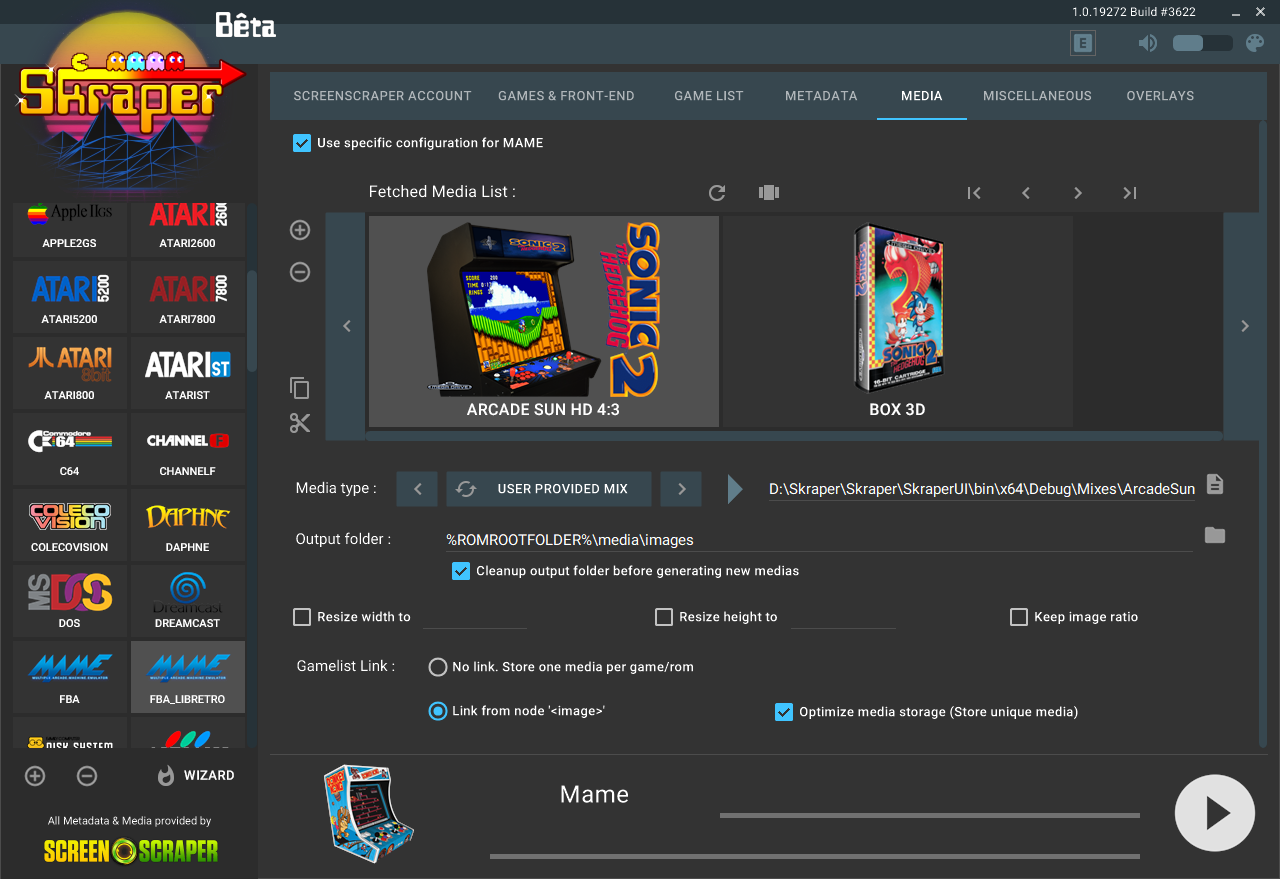Toggle Optimize media storage checkbox
Viewport: 1280px width, 879px height.
click(x=784, y=712)
